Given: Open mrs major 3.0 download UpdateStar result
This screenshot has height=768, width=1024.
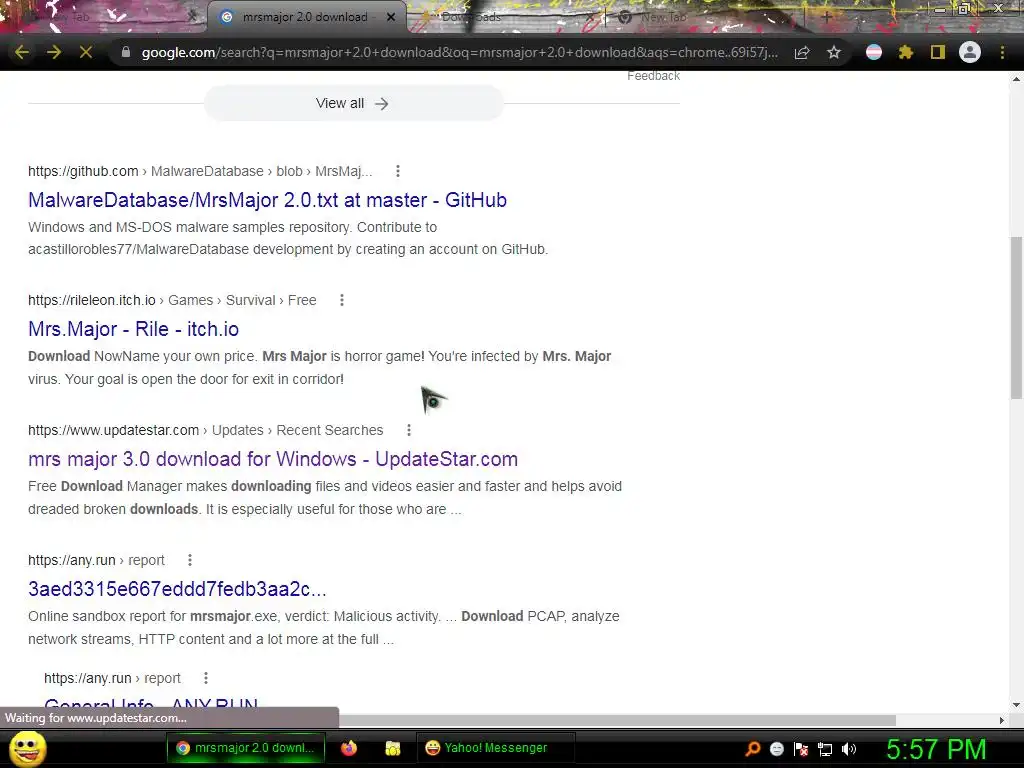Looking at the screenshot, I should (x=273, y=459).
